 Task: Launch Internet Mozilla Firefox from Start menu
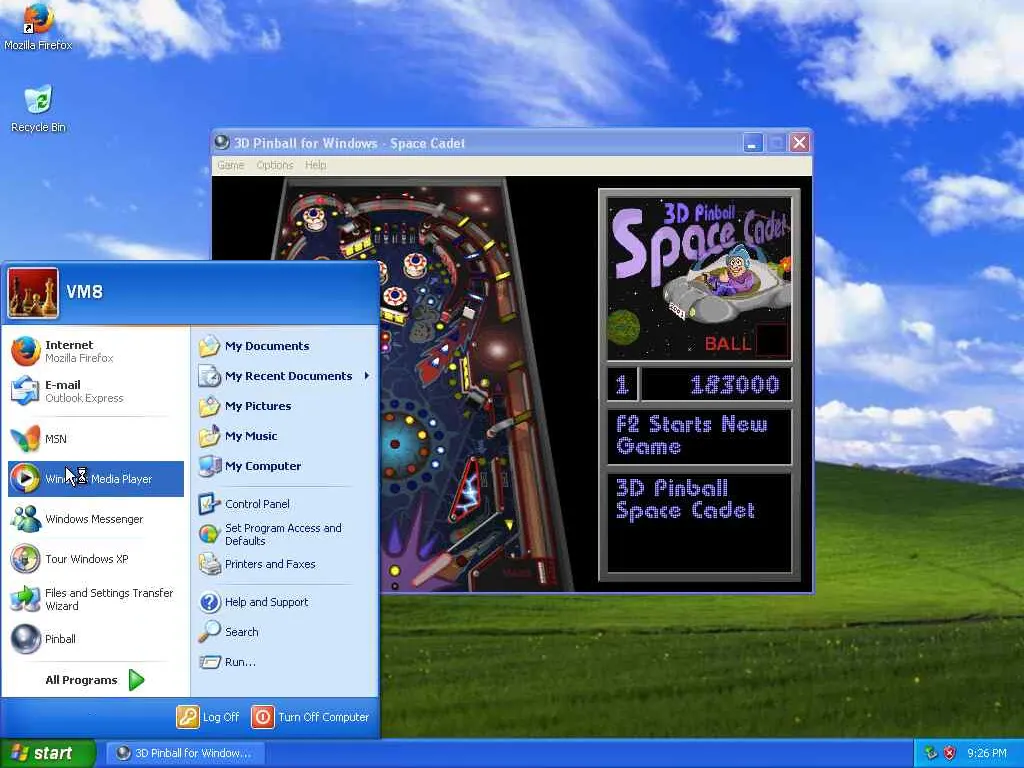point(96,351)
